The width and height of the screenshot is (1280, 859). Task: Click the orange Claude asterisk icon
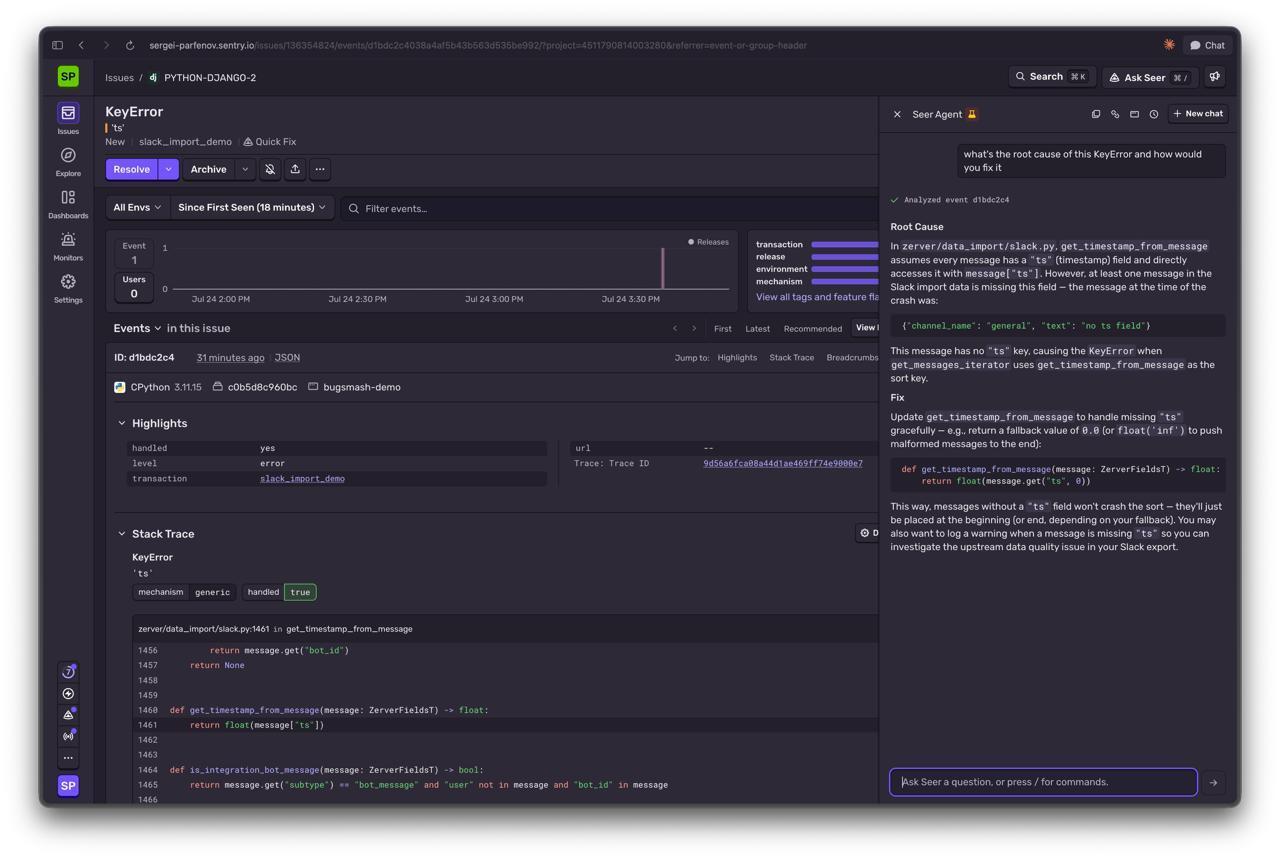pos(1169,45)
